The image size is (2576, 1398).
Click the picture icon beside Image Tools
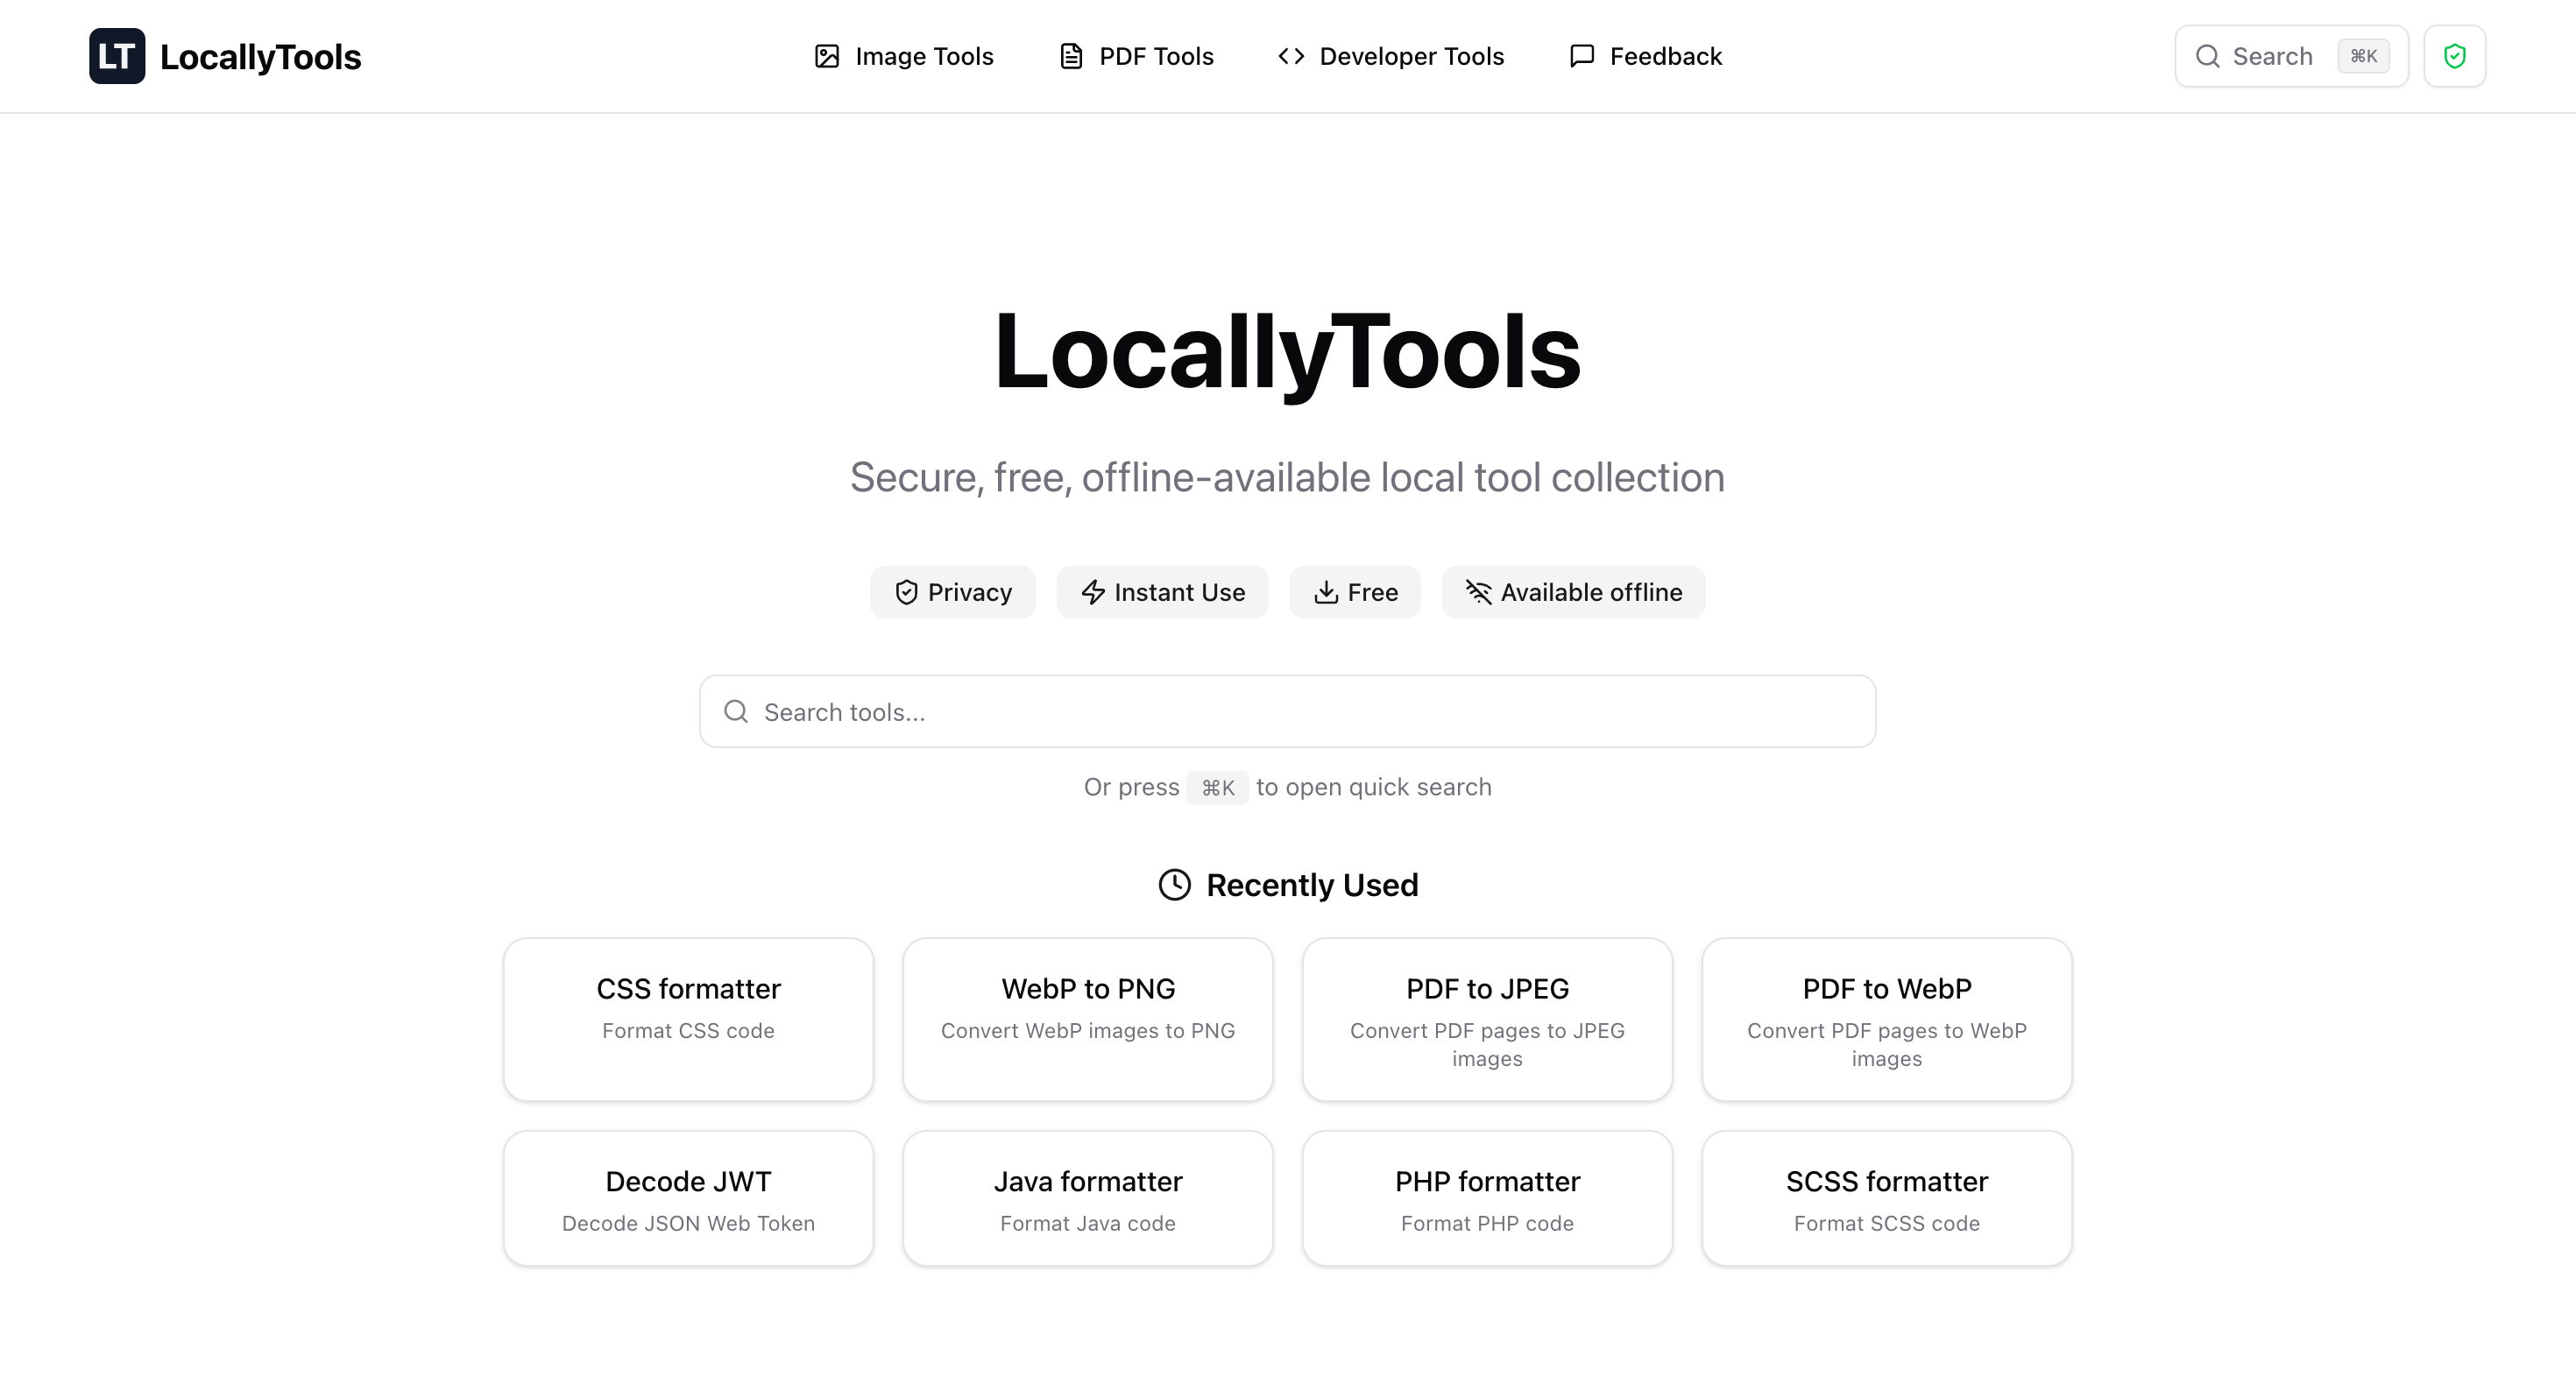click(x=825, y=56)
